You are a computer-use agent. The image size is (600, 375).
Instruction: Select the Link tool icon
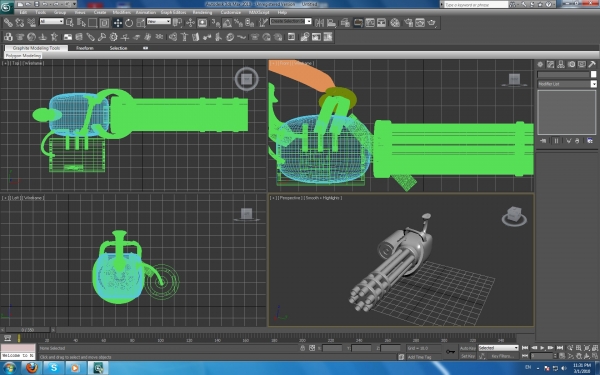[x=8, y=23]
